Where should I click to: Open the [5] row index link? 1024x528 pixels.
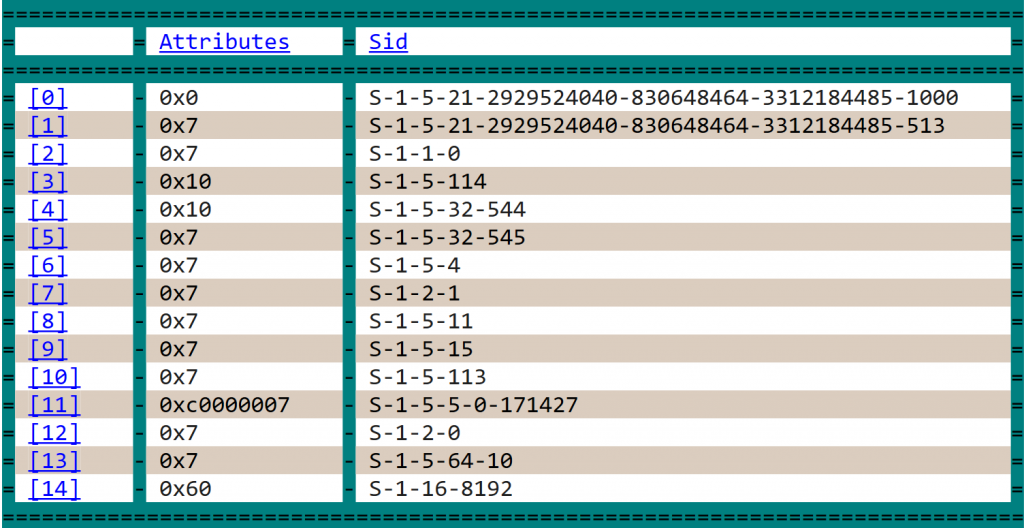48,238
